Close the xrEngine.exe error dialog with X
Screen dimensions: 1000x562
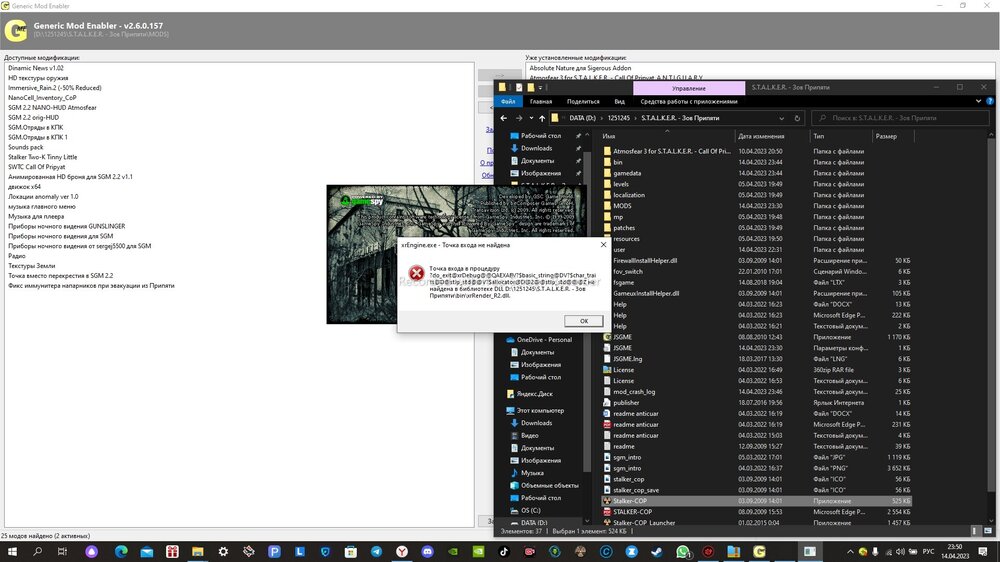(602, 243)
